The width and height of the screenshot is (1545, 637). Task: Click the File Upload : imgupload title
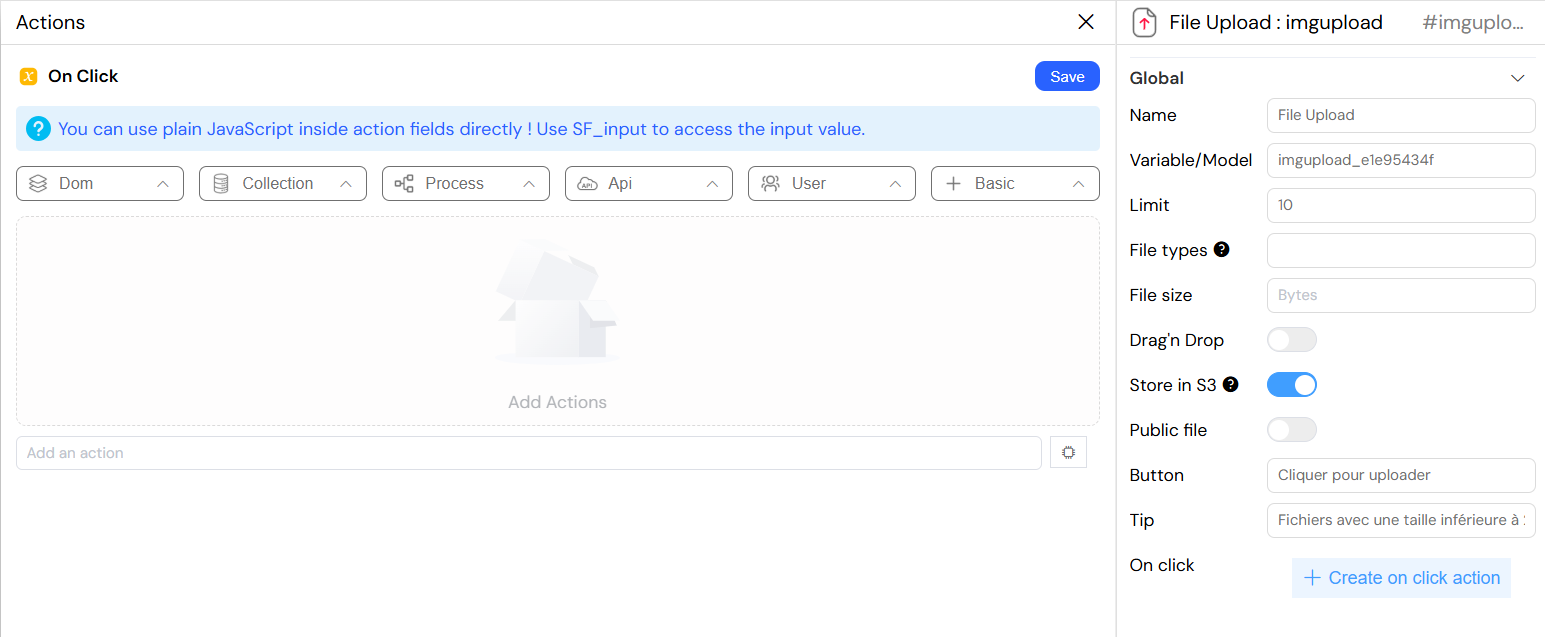coord(1276,23)
